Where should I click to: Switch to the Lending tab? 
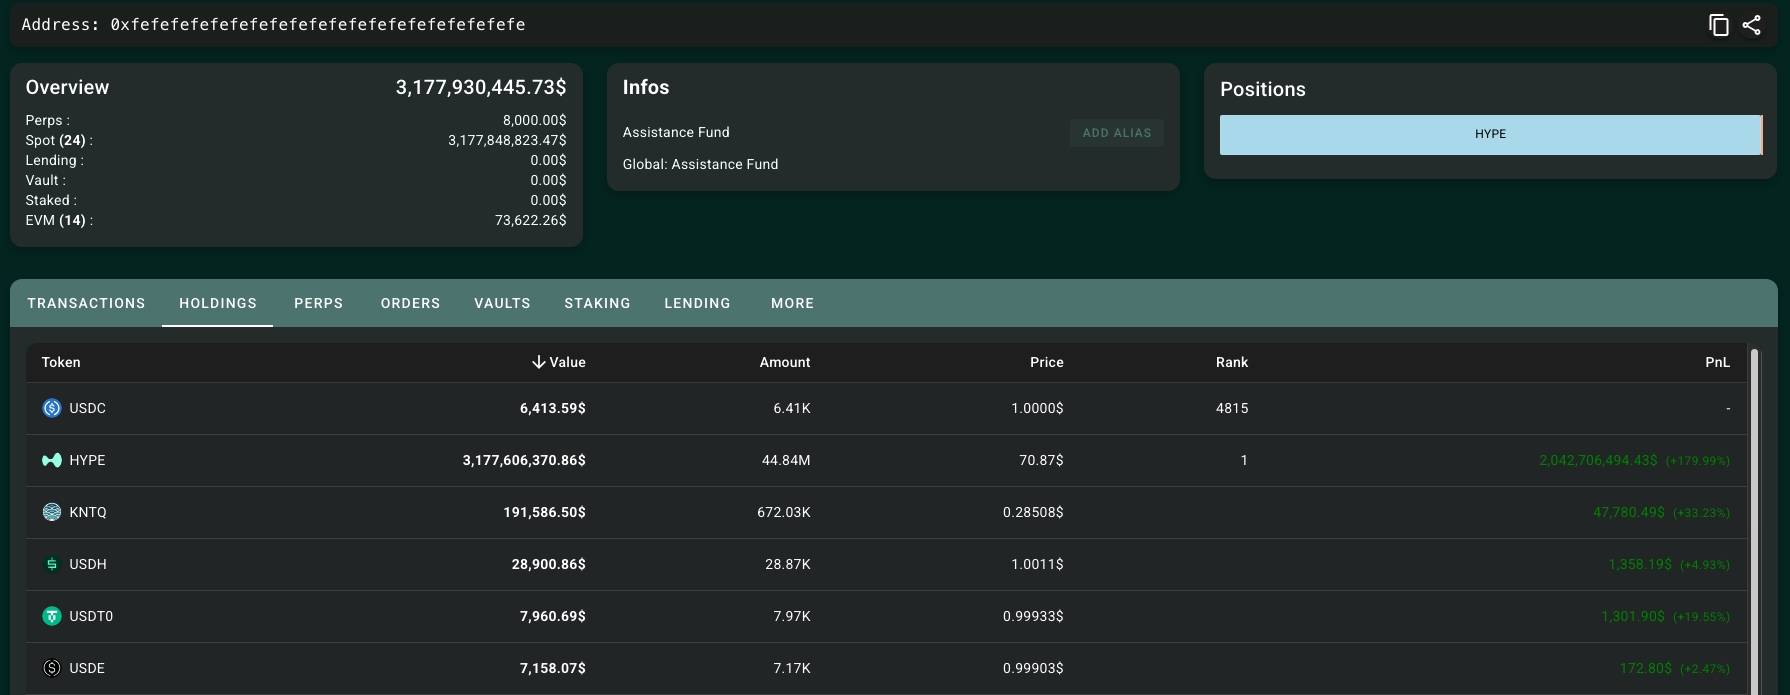pos(697,303)
